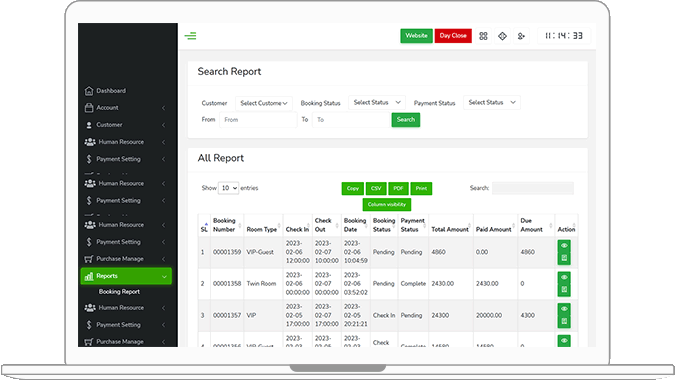Viewport: 675px width, 380px height.
Task: Click the add-user icon in top bar
Action: point(521,36)
